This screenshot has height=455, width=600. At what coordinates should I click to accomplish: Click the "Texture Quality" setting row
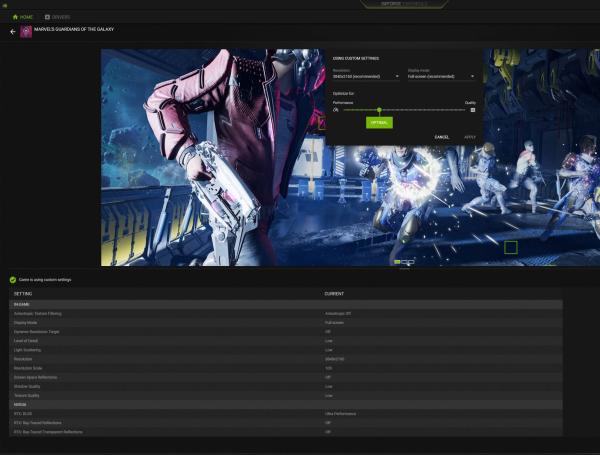[x=286, y=396]
